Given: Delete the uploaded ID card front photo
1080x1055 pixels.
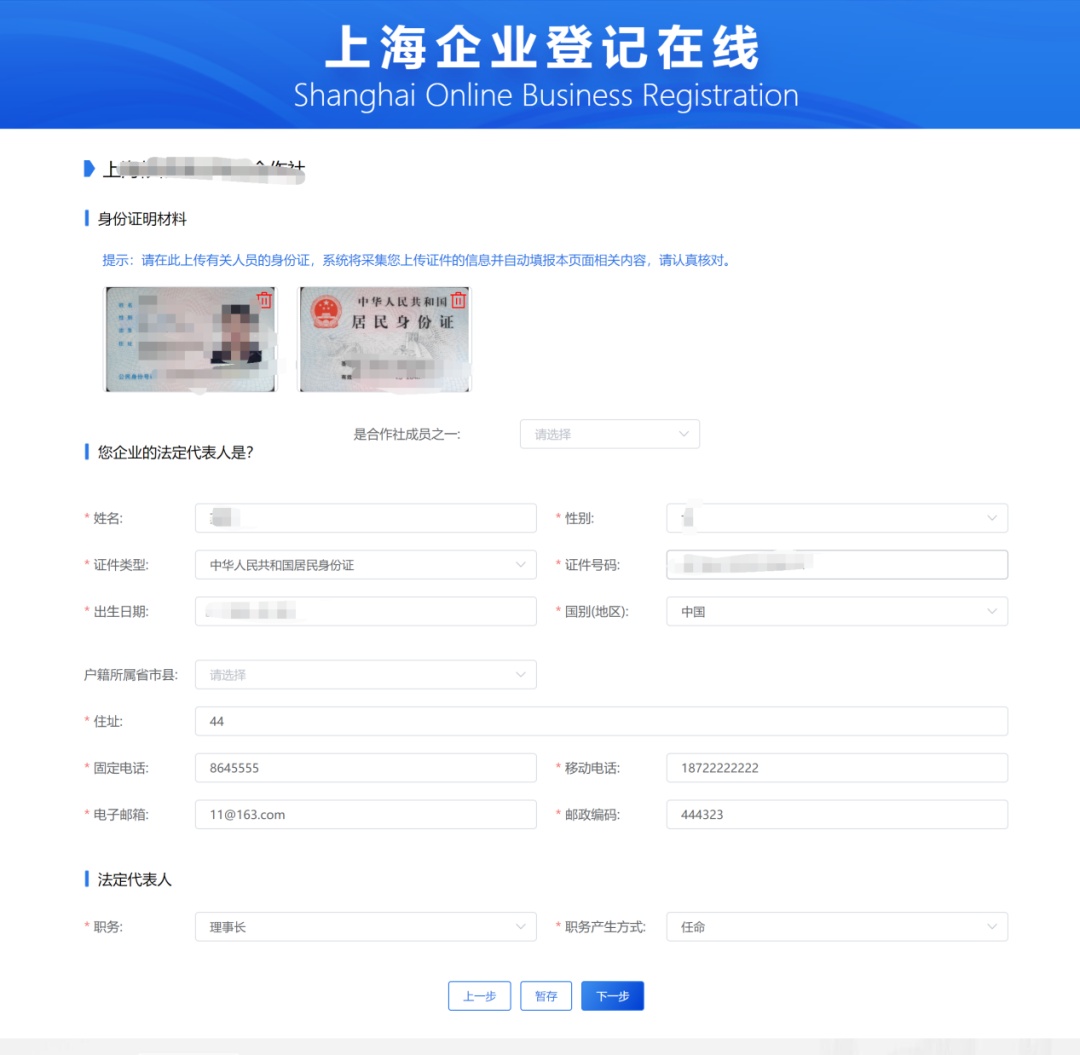Looking at the screenshot, I should pyautogui.click(x=265, y=300).
